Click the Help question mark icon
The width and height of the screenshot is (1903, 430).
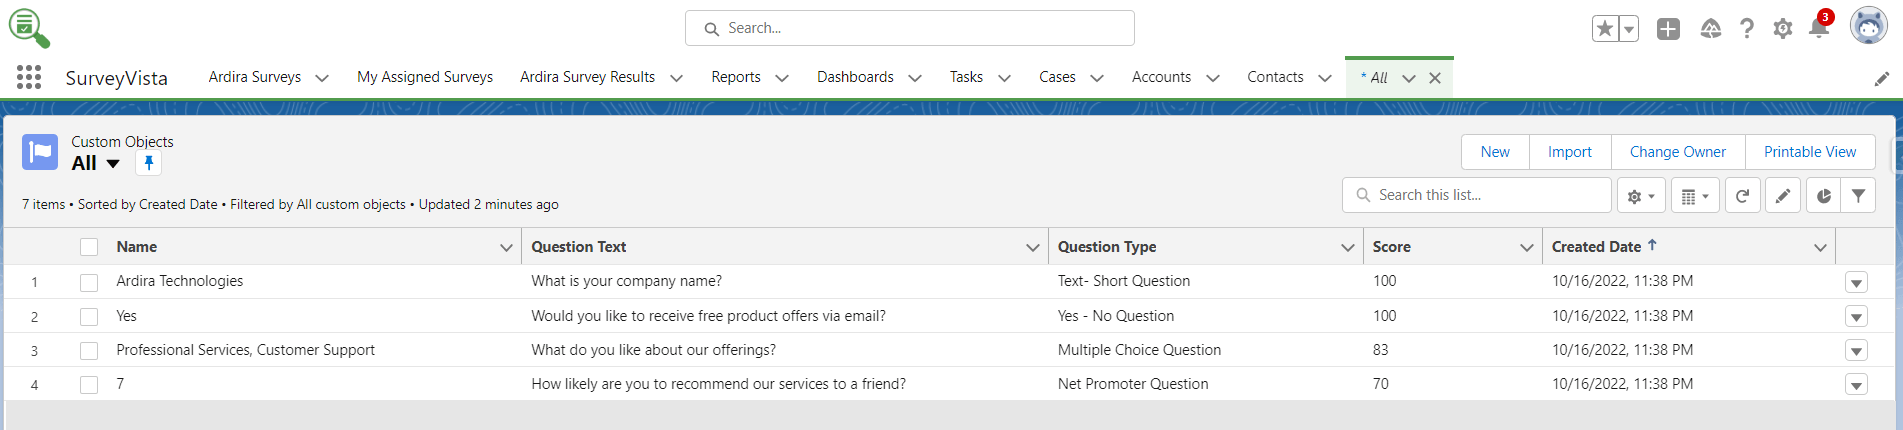(x=1746, y=29)
